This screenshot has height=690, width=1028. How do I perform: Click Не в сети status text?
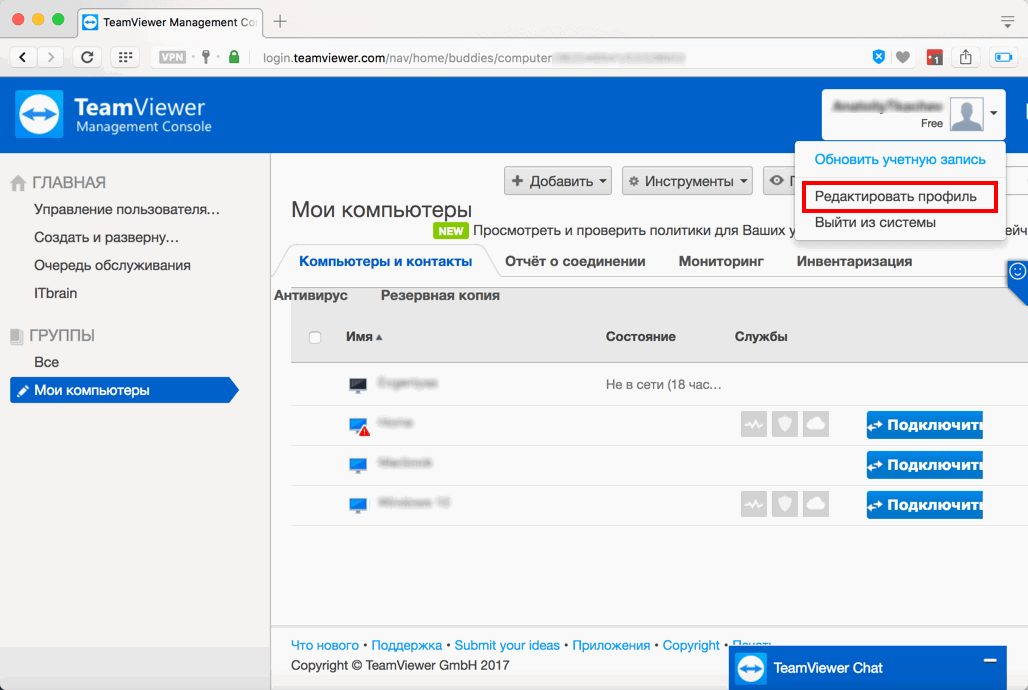point(663,385)
